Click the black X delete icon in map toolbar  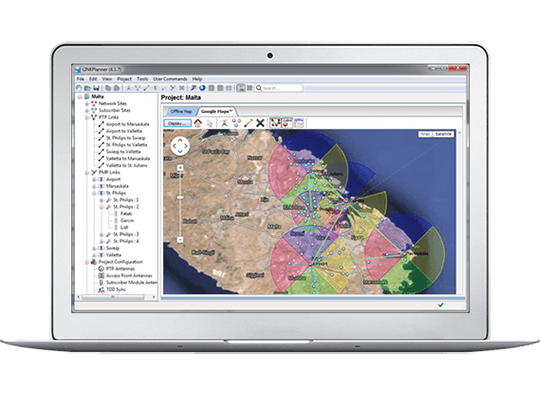click(x=260, y=123)
